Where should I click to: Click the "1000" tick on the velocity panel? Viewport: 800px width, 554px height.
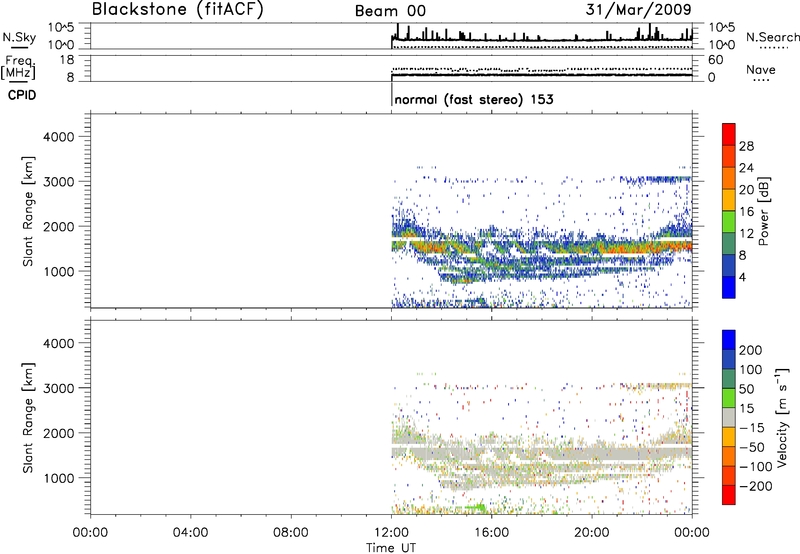click(x=59, y=478)
